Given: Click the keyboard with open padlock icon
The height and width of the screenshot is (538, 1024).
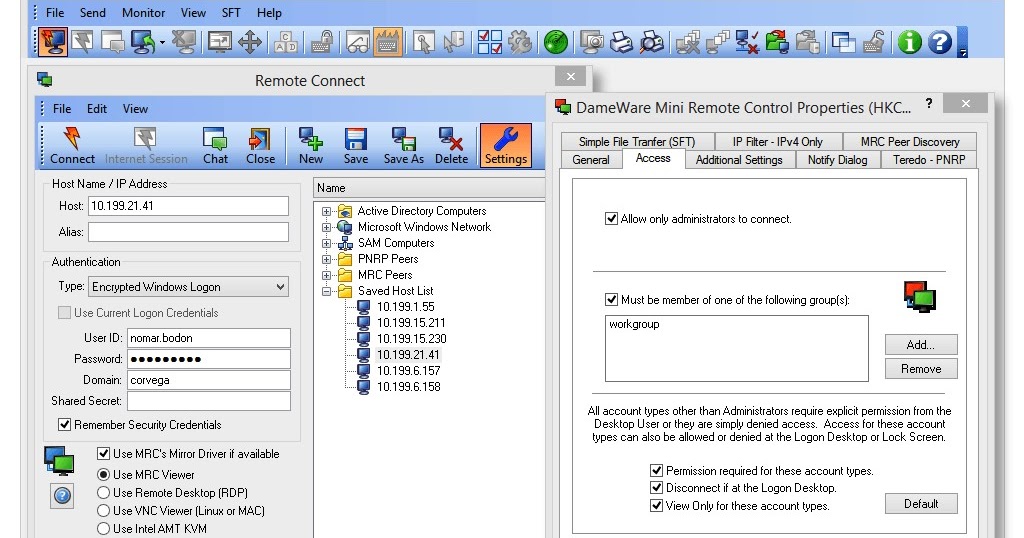Looking at the screenshot, I should [x=873, y=42].
